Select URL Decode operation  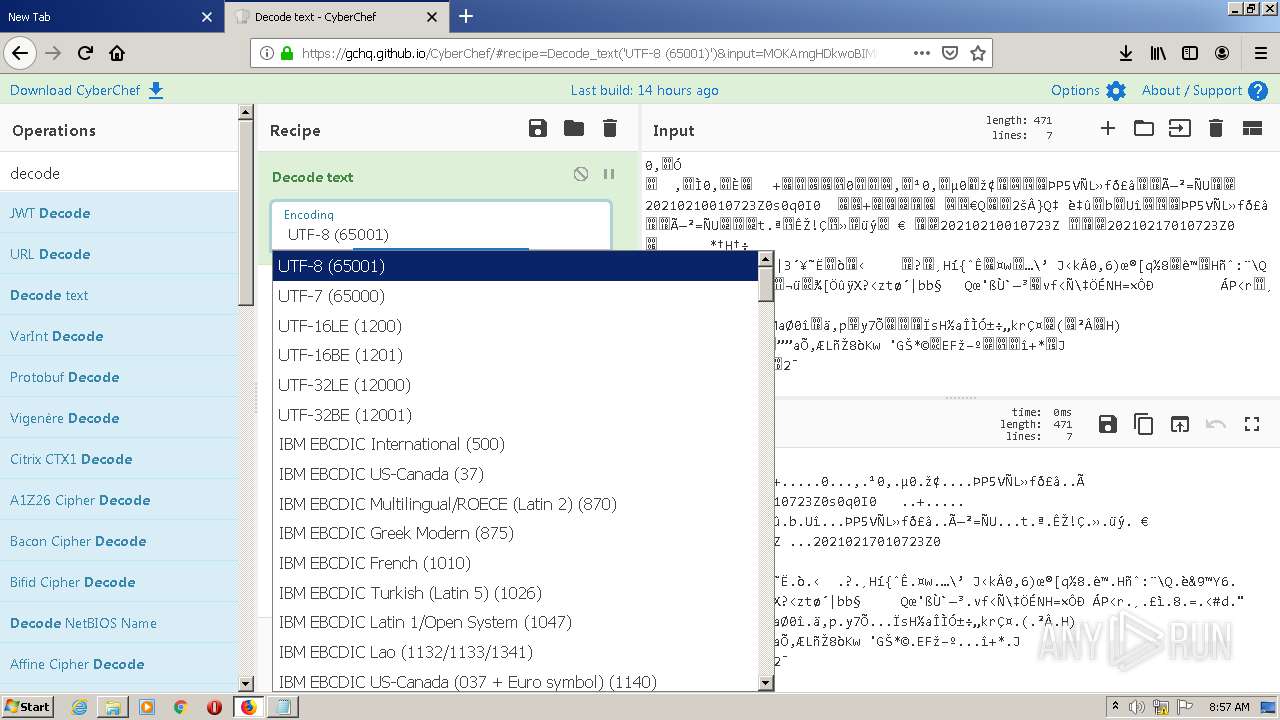(x=119, y=254)
